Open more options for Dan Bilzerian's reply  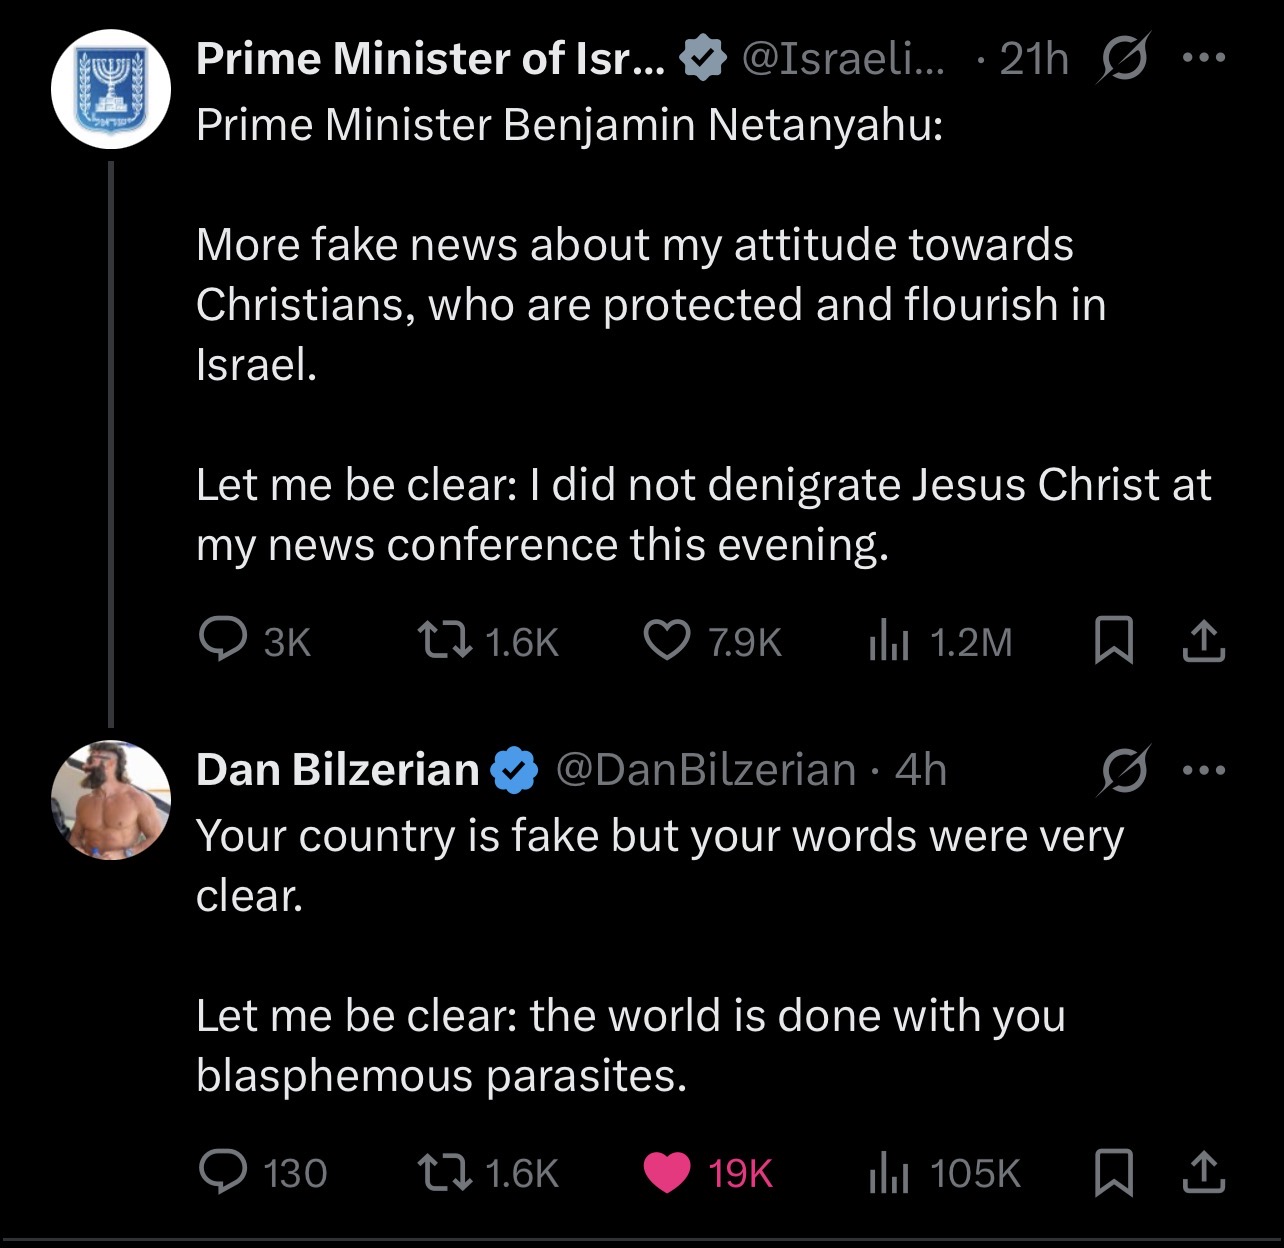click(x=1203, y=770)
